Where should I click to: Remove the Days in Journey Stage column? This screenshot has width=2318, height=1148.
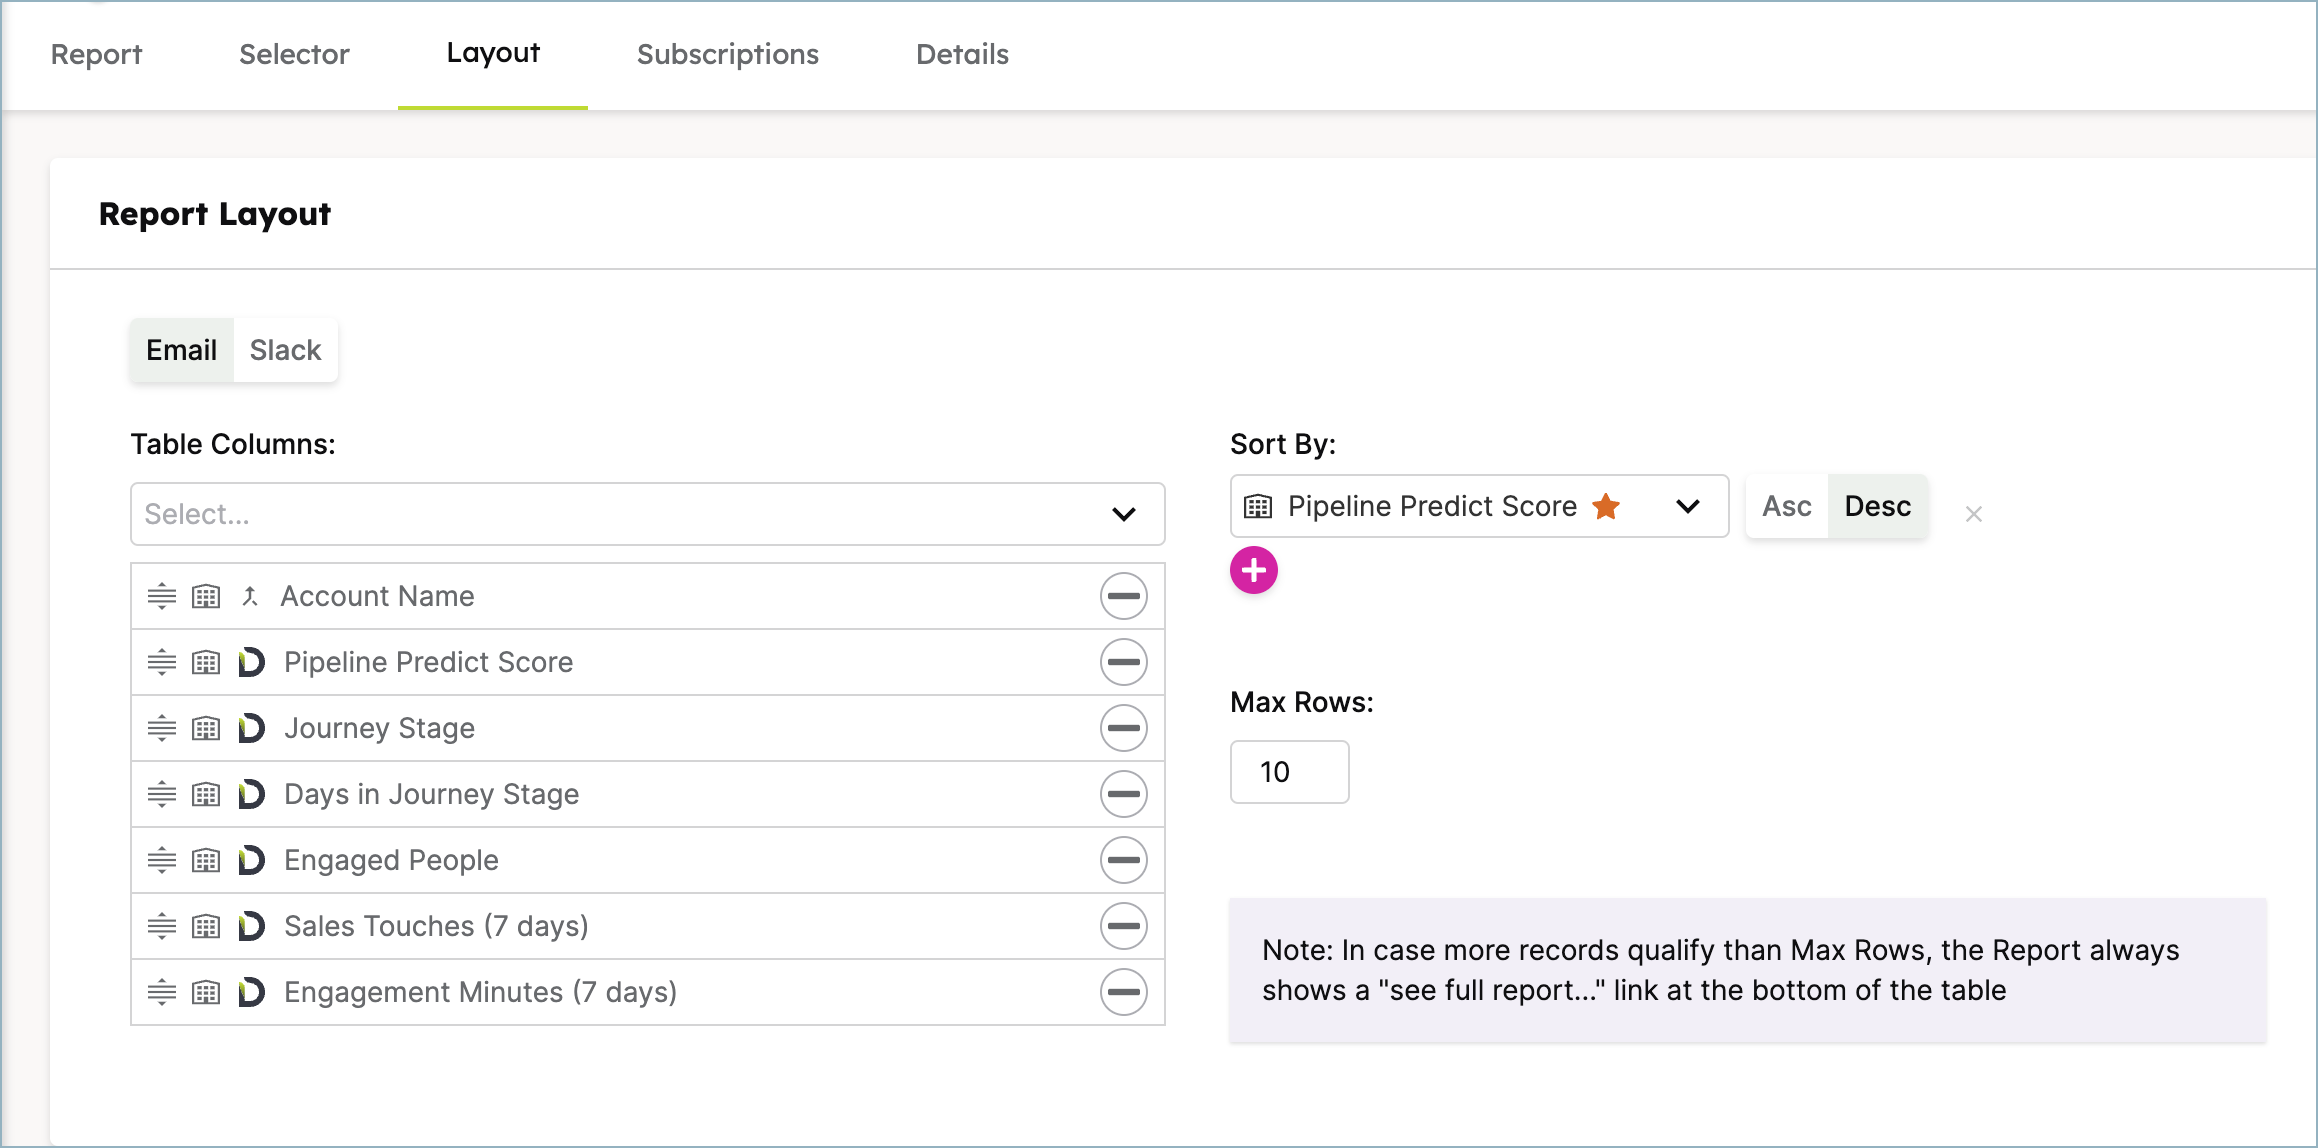coord(1123,794)
